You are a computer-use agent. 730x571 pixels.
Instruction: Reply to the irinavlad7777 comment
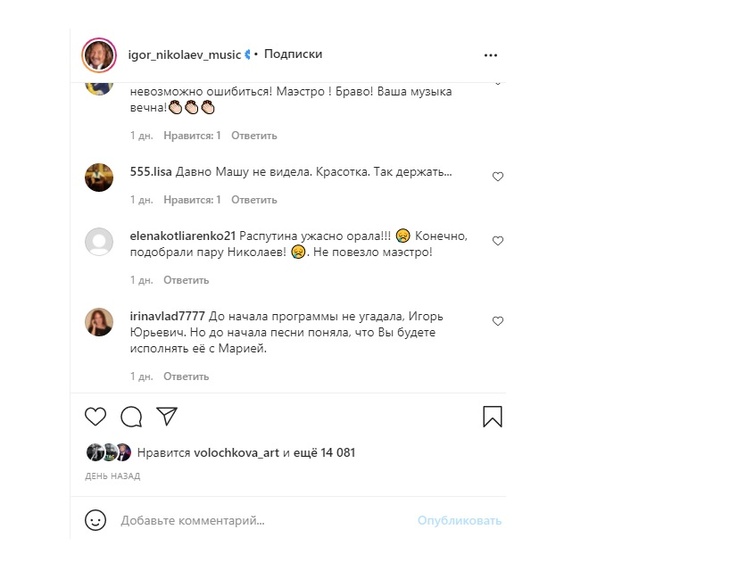(186, 376)
